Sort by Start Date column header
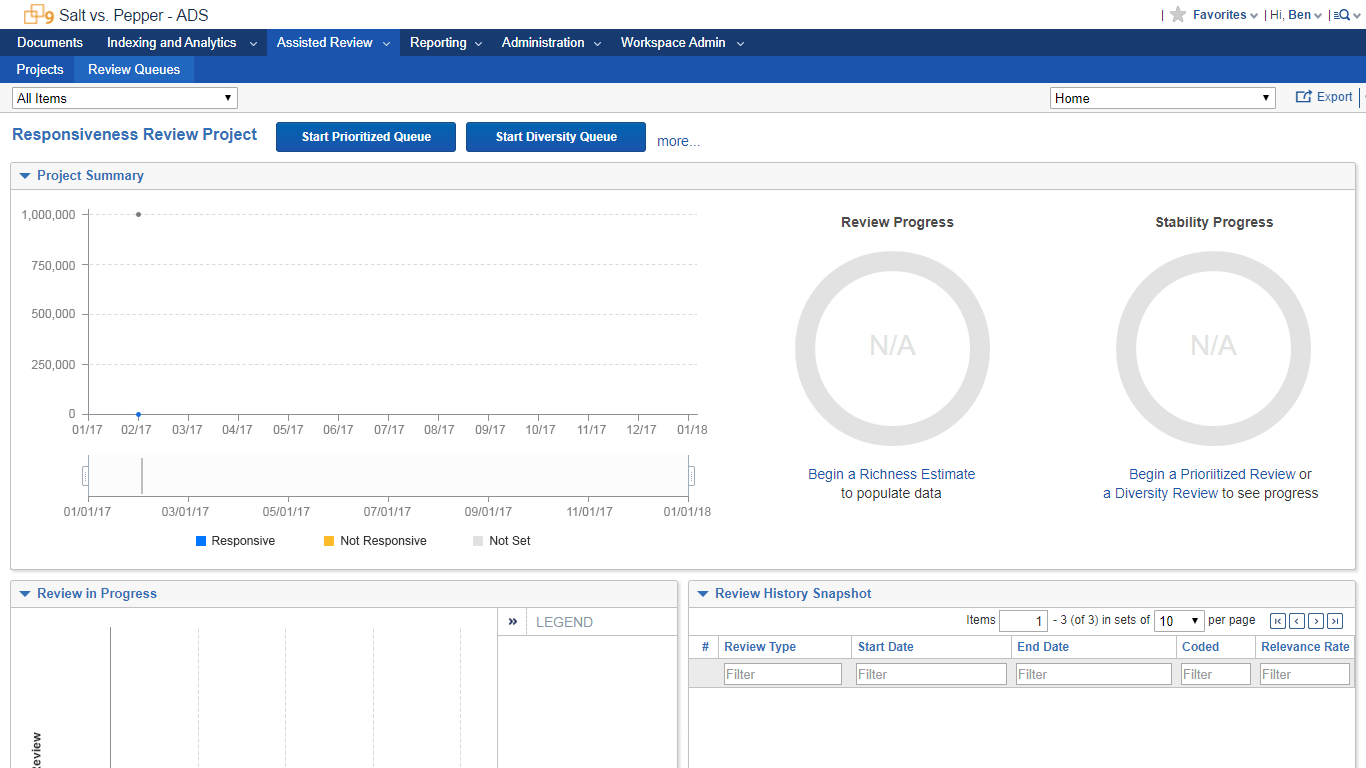1366x768 pixels. coord(886,647)
